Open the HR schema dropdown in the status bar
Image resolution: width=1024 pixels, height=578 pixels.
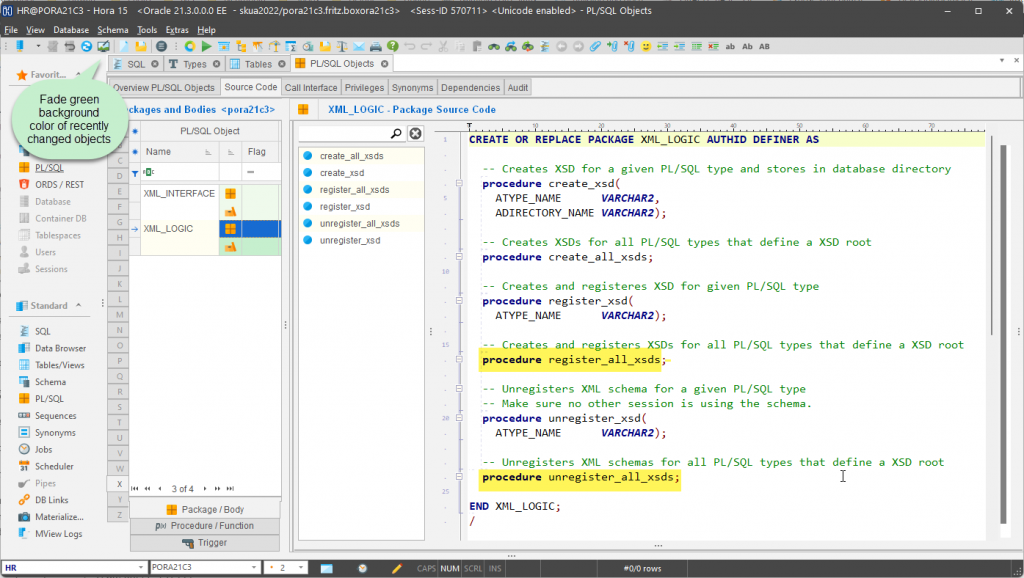(141, 567)
